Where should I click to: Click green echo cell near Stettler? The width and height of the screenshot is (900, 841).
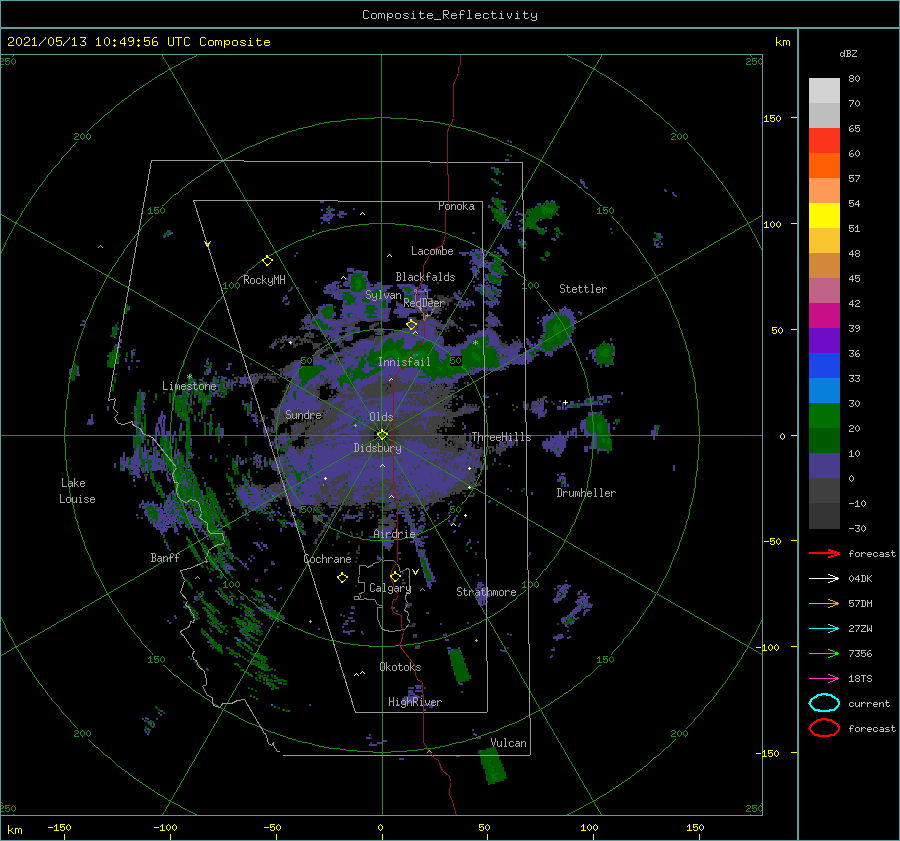click(x=556, y=329)
